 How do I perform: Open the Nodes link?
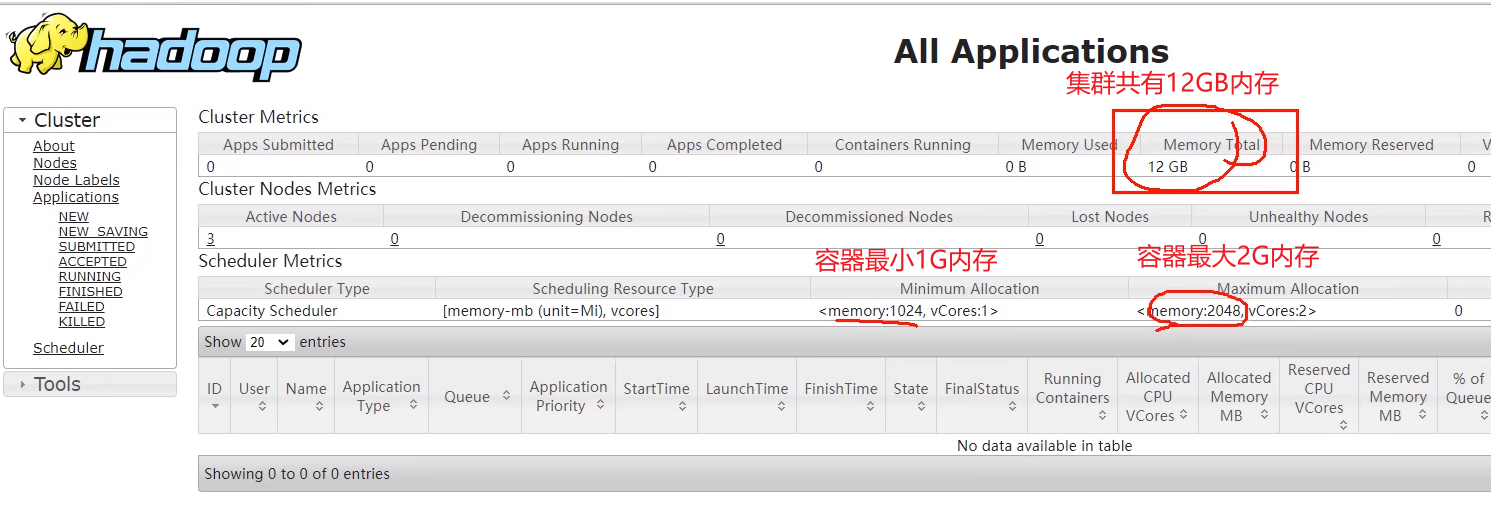(x=55, y=163)
